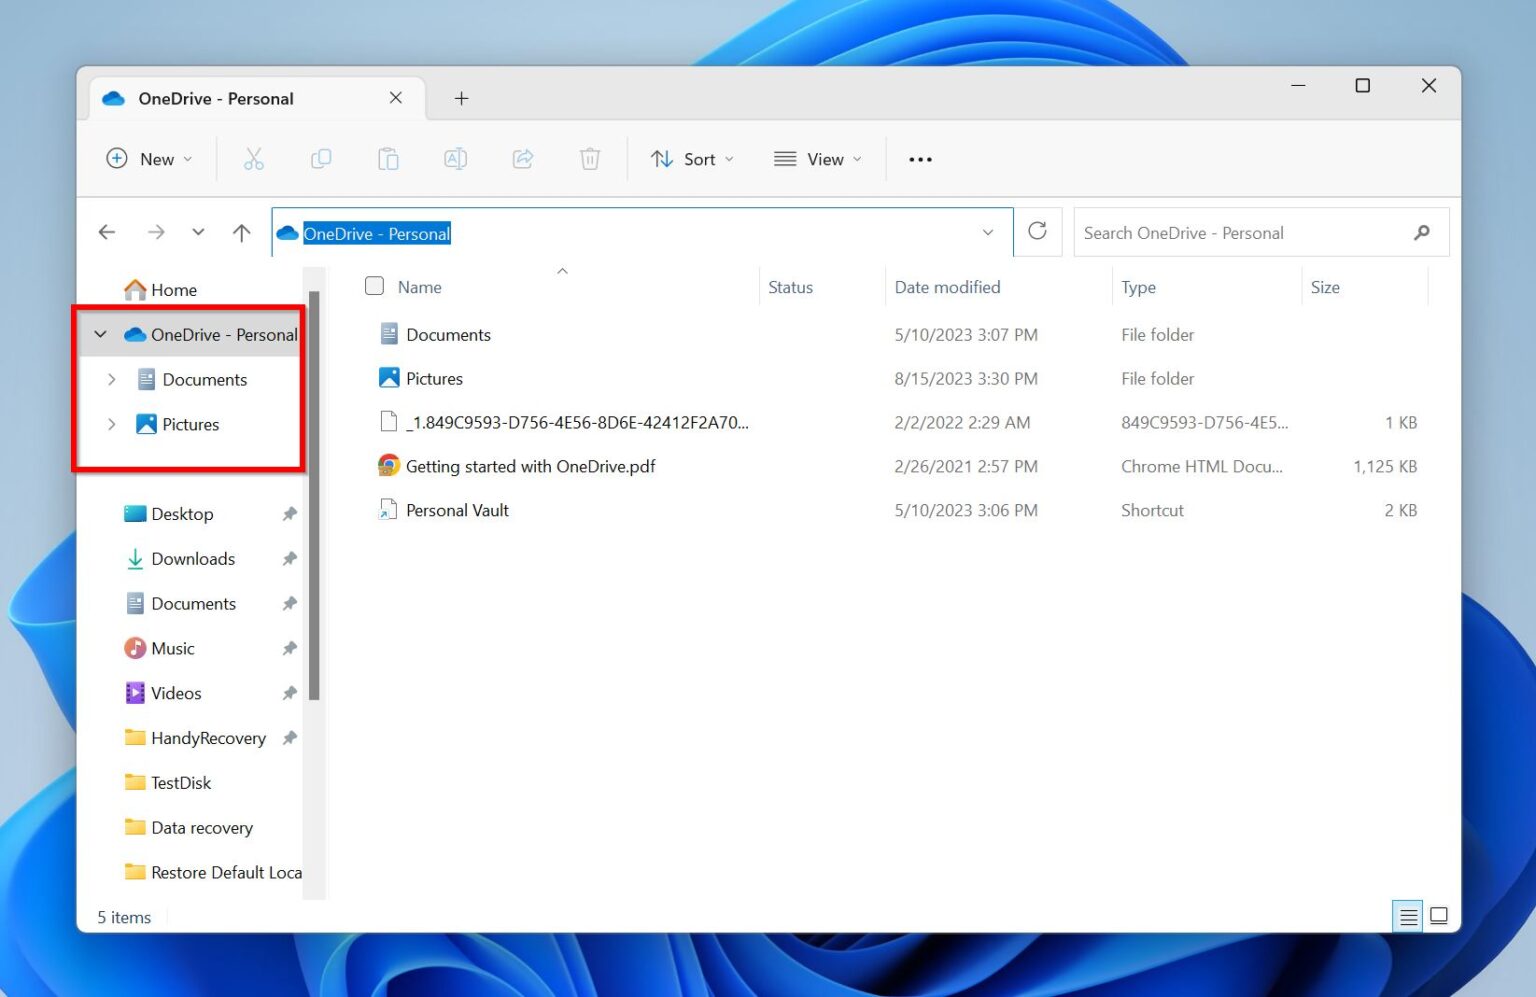This screenshot has width=1536, height=997.
Task: Click the up navigation arrow
Action: 240,231
